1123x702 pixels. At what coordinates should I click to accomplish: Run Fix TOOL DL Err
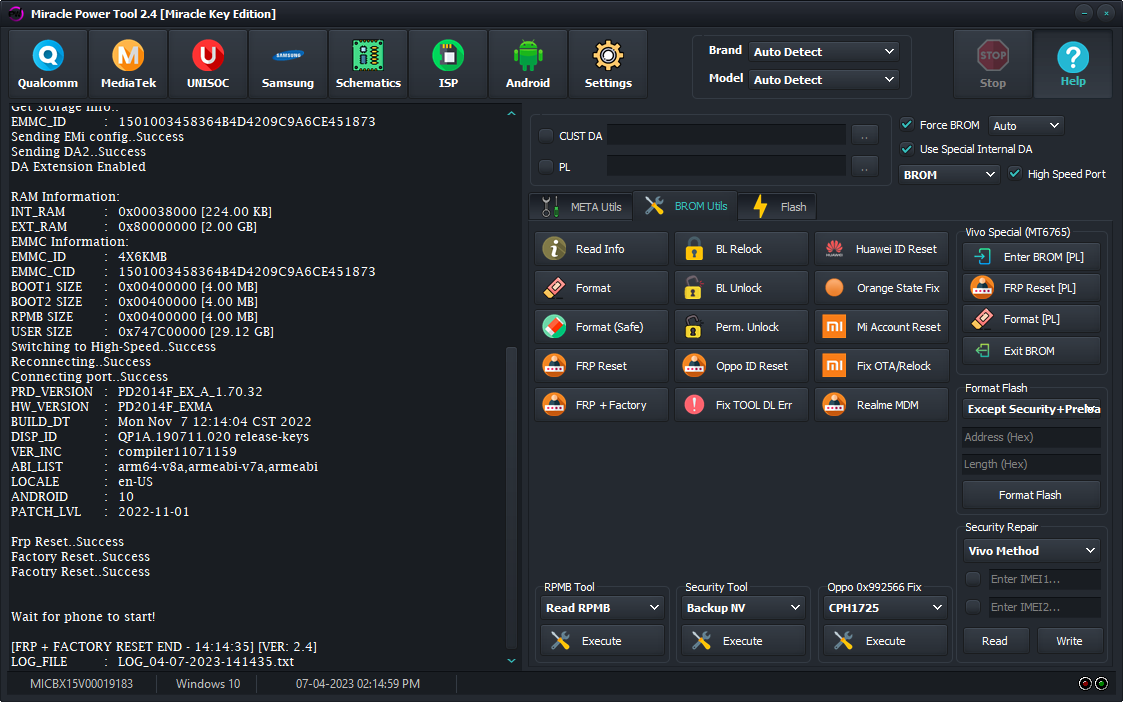[741, 405]
